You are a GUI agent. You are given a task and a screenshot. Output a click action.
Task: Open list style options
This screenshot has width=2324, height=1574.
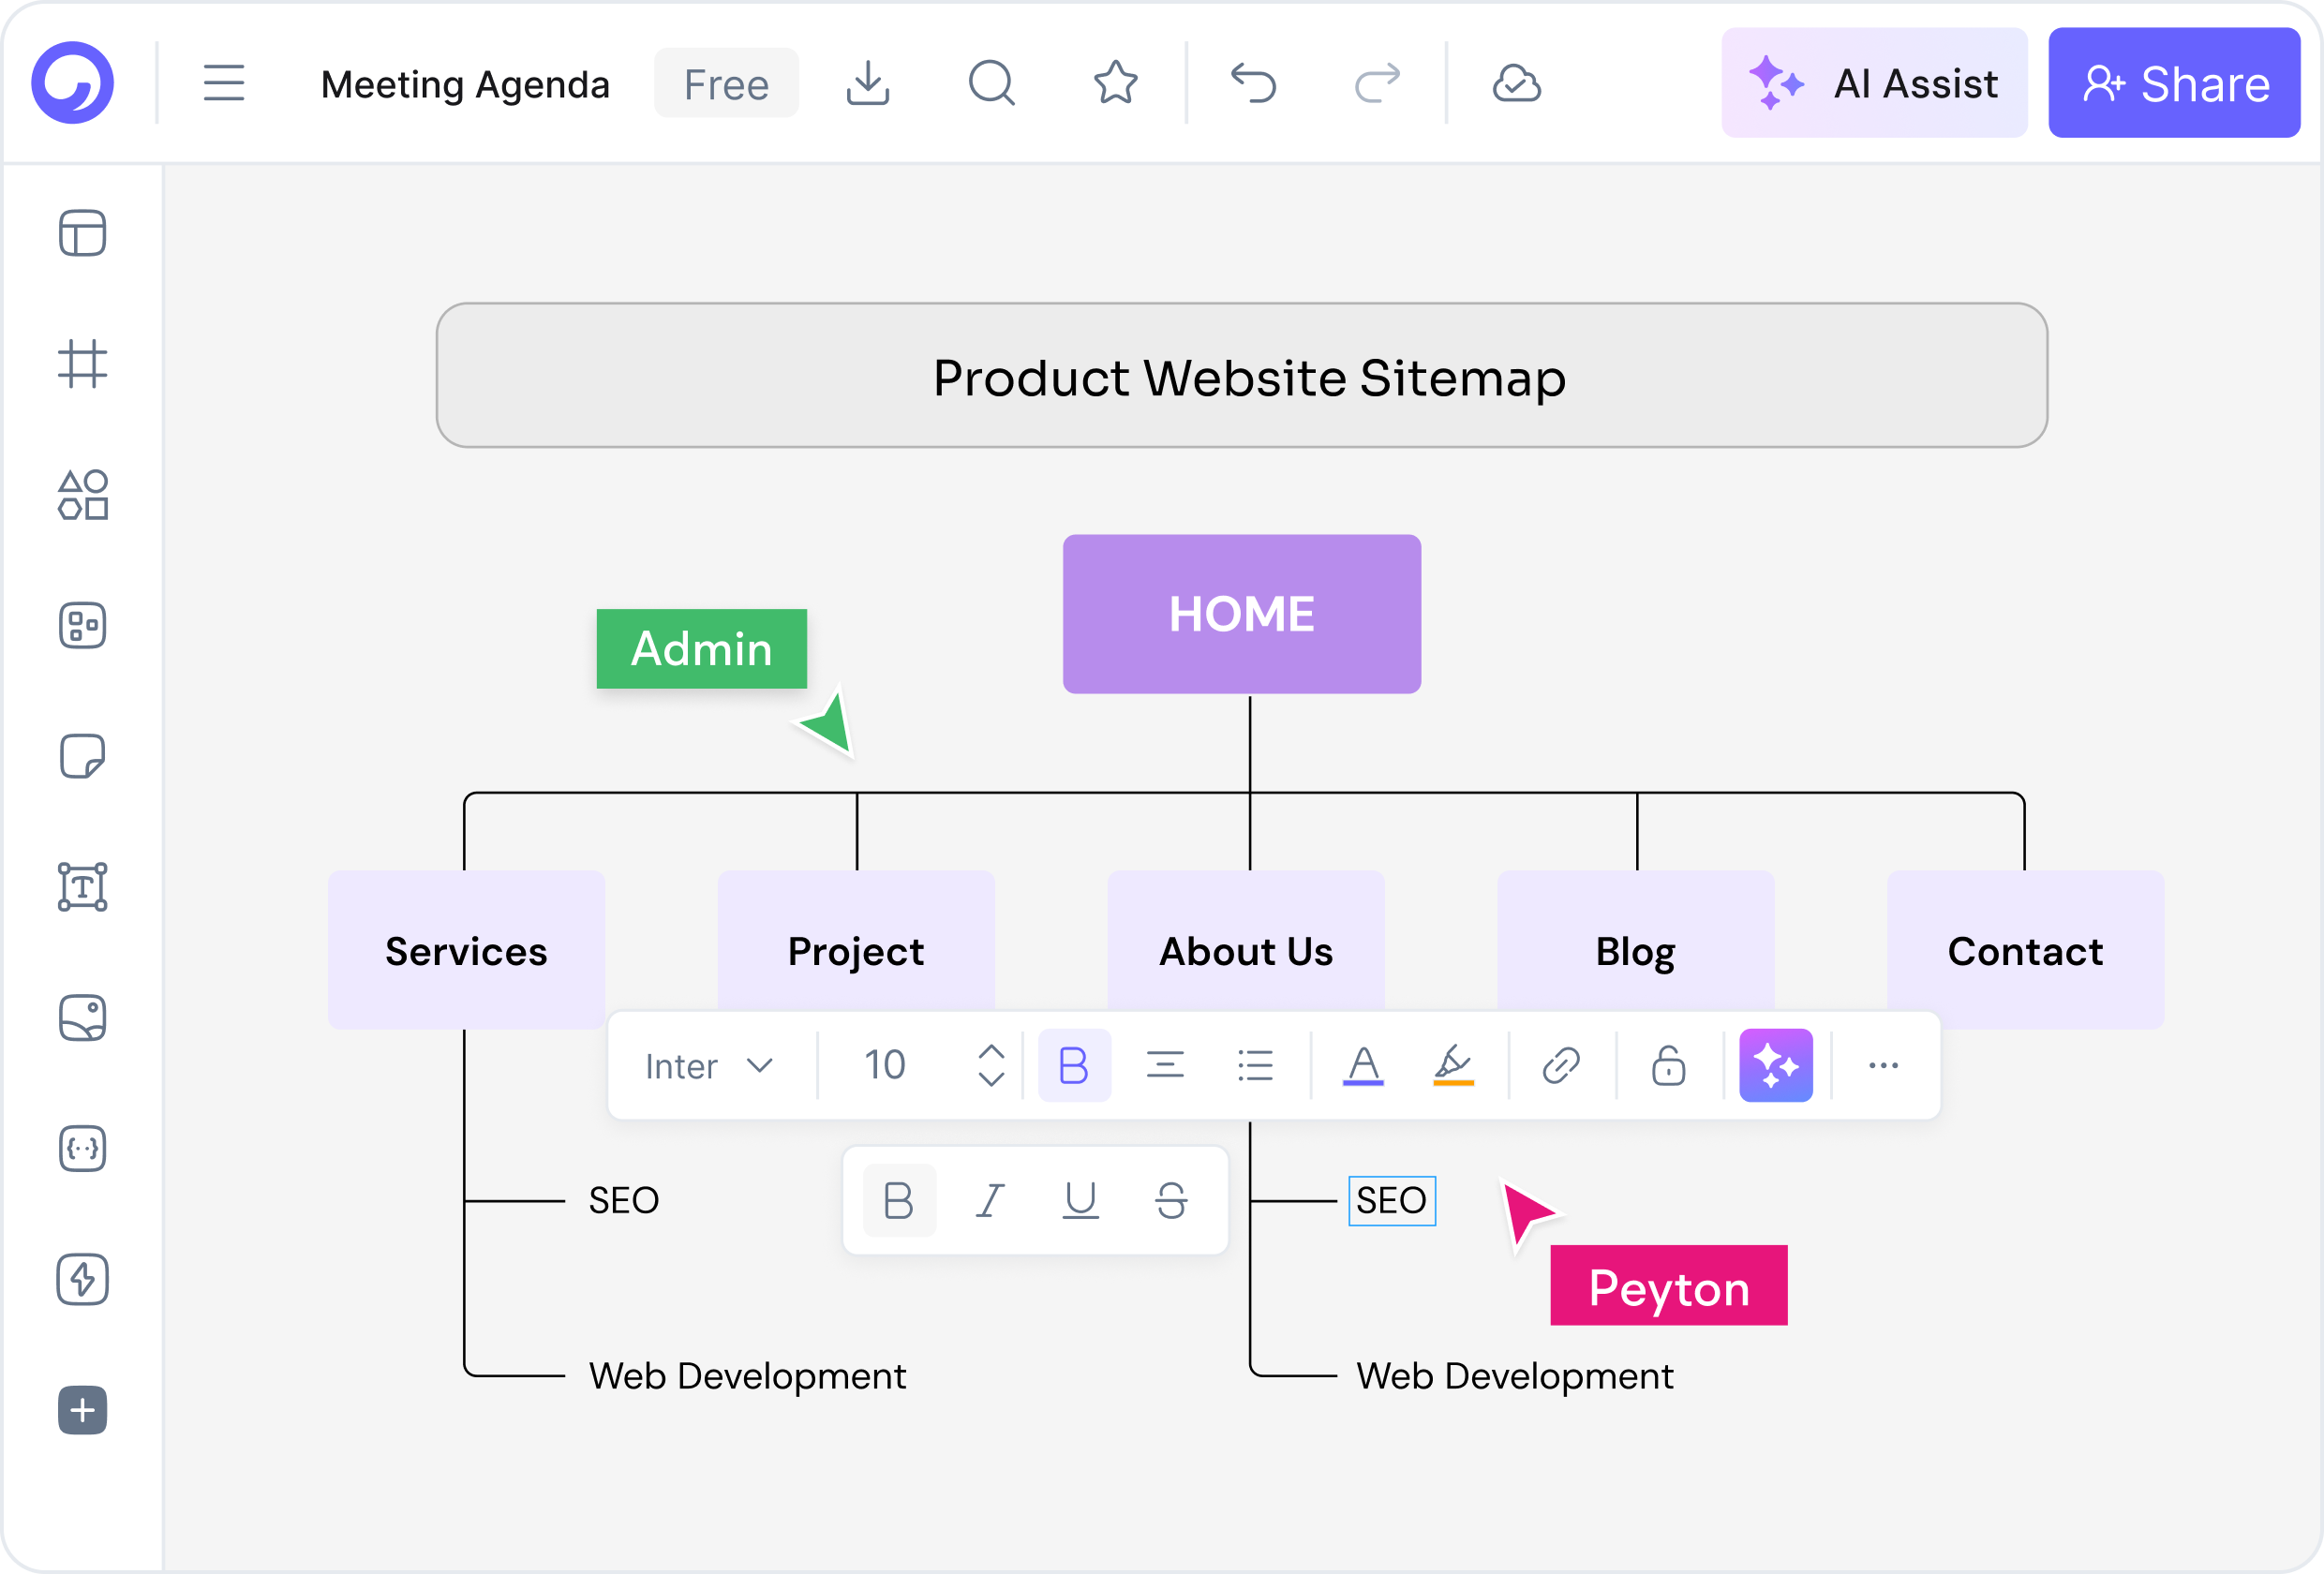pos(1255,1066)
